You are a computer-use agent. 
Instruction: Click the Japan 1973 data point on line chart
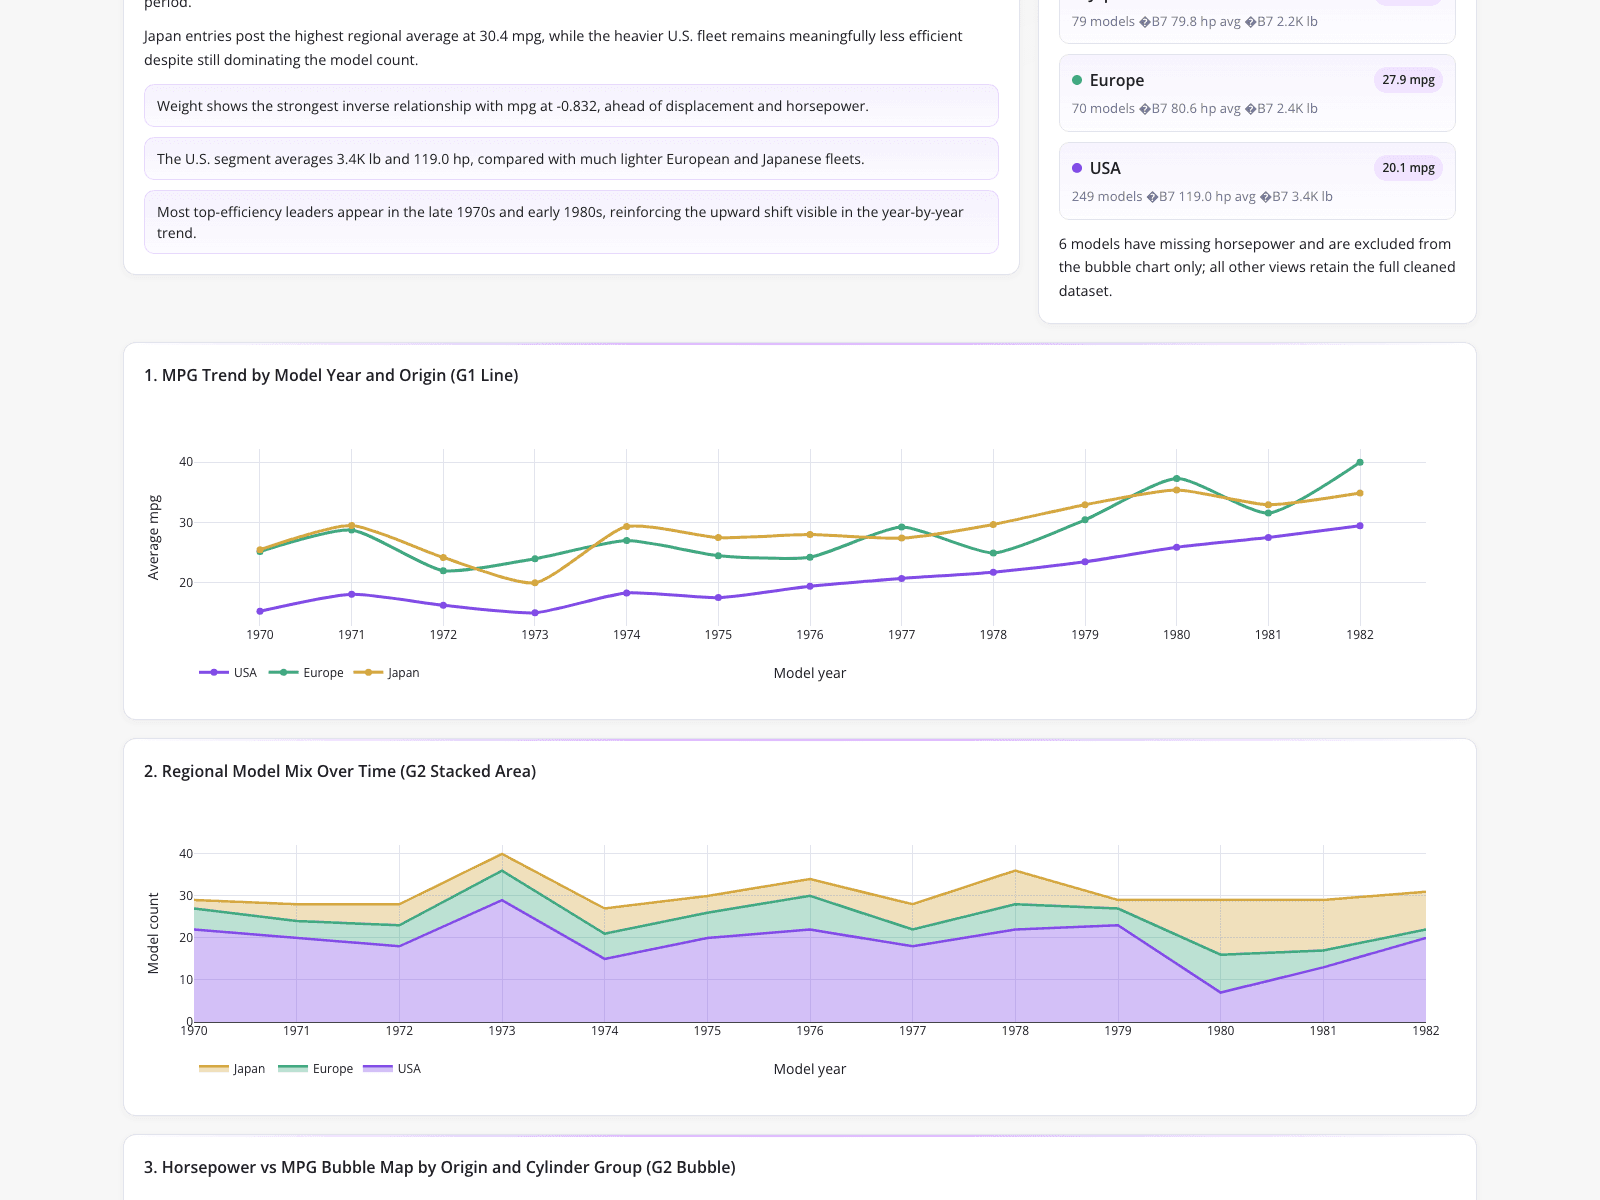pyautogui.click(x=535, y=583)
